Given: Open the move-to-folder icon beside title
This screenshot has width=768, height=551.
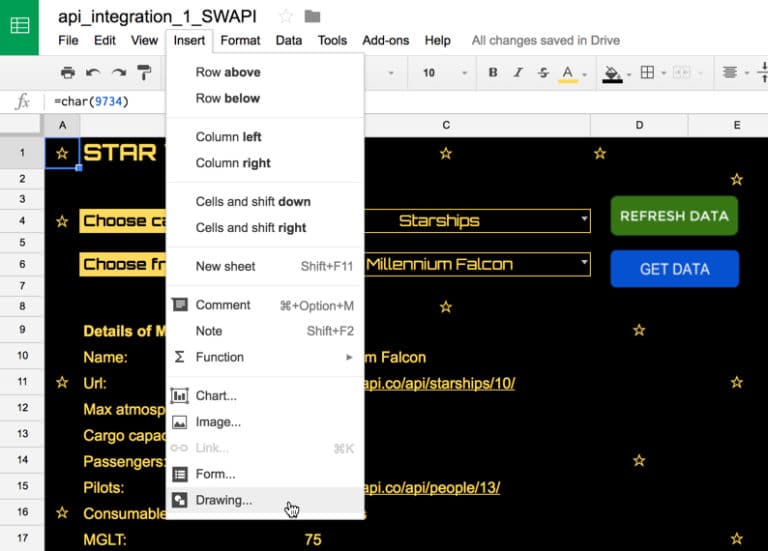Looking at the screenshot, I should pos(312,17).
